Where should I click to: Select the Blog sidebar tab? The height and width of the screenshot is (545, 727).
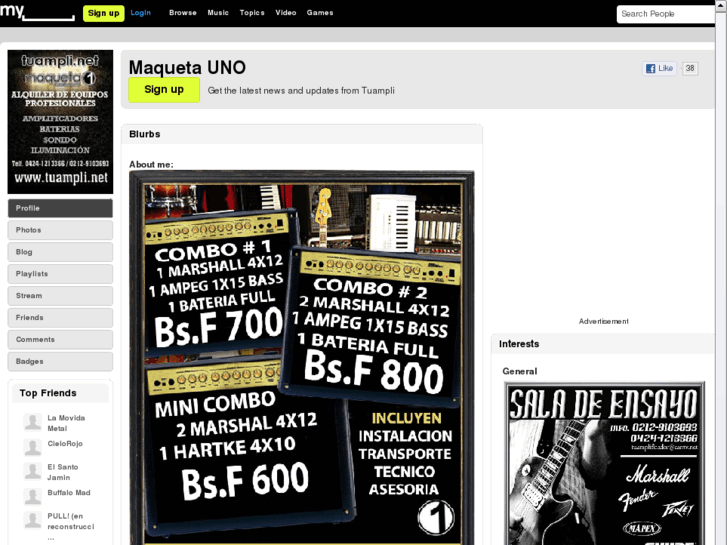[x=60, y=252]
